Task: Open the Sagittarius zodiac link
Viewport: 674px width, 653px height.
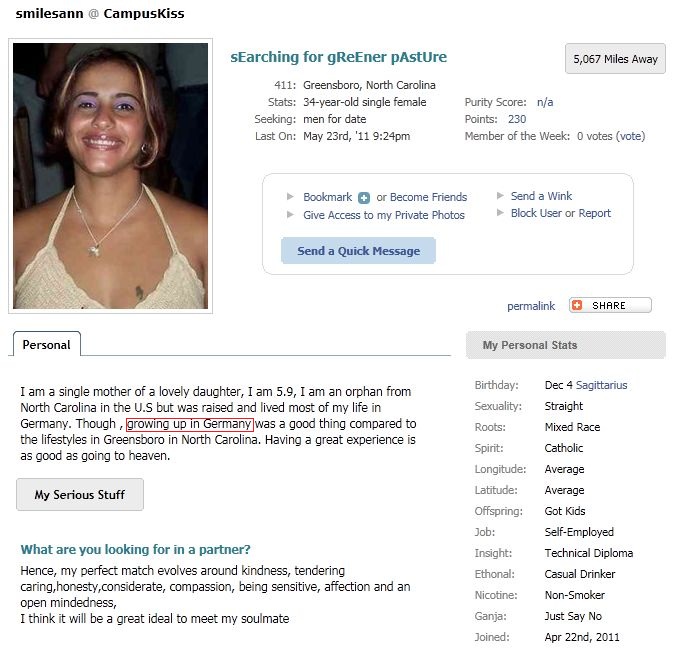Action: [601, 385]
